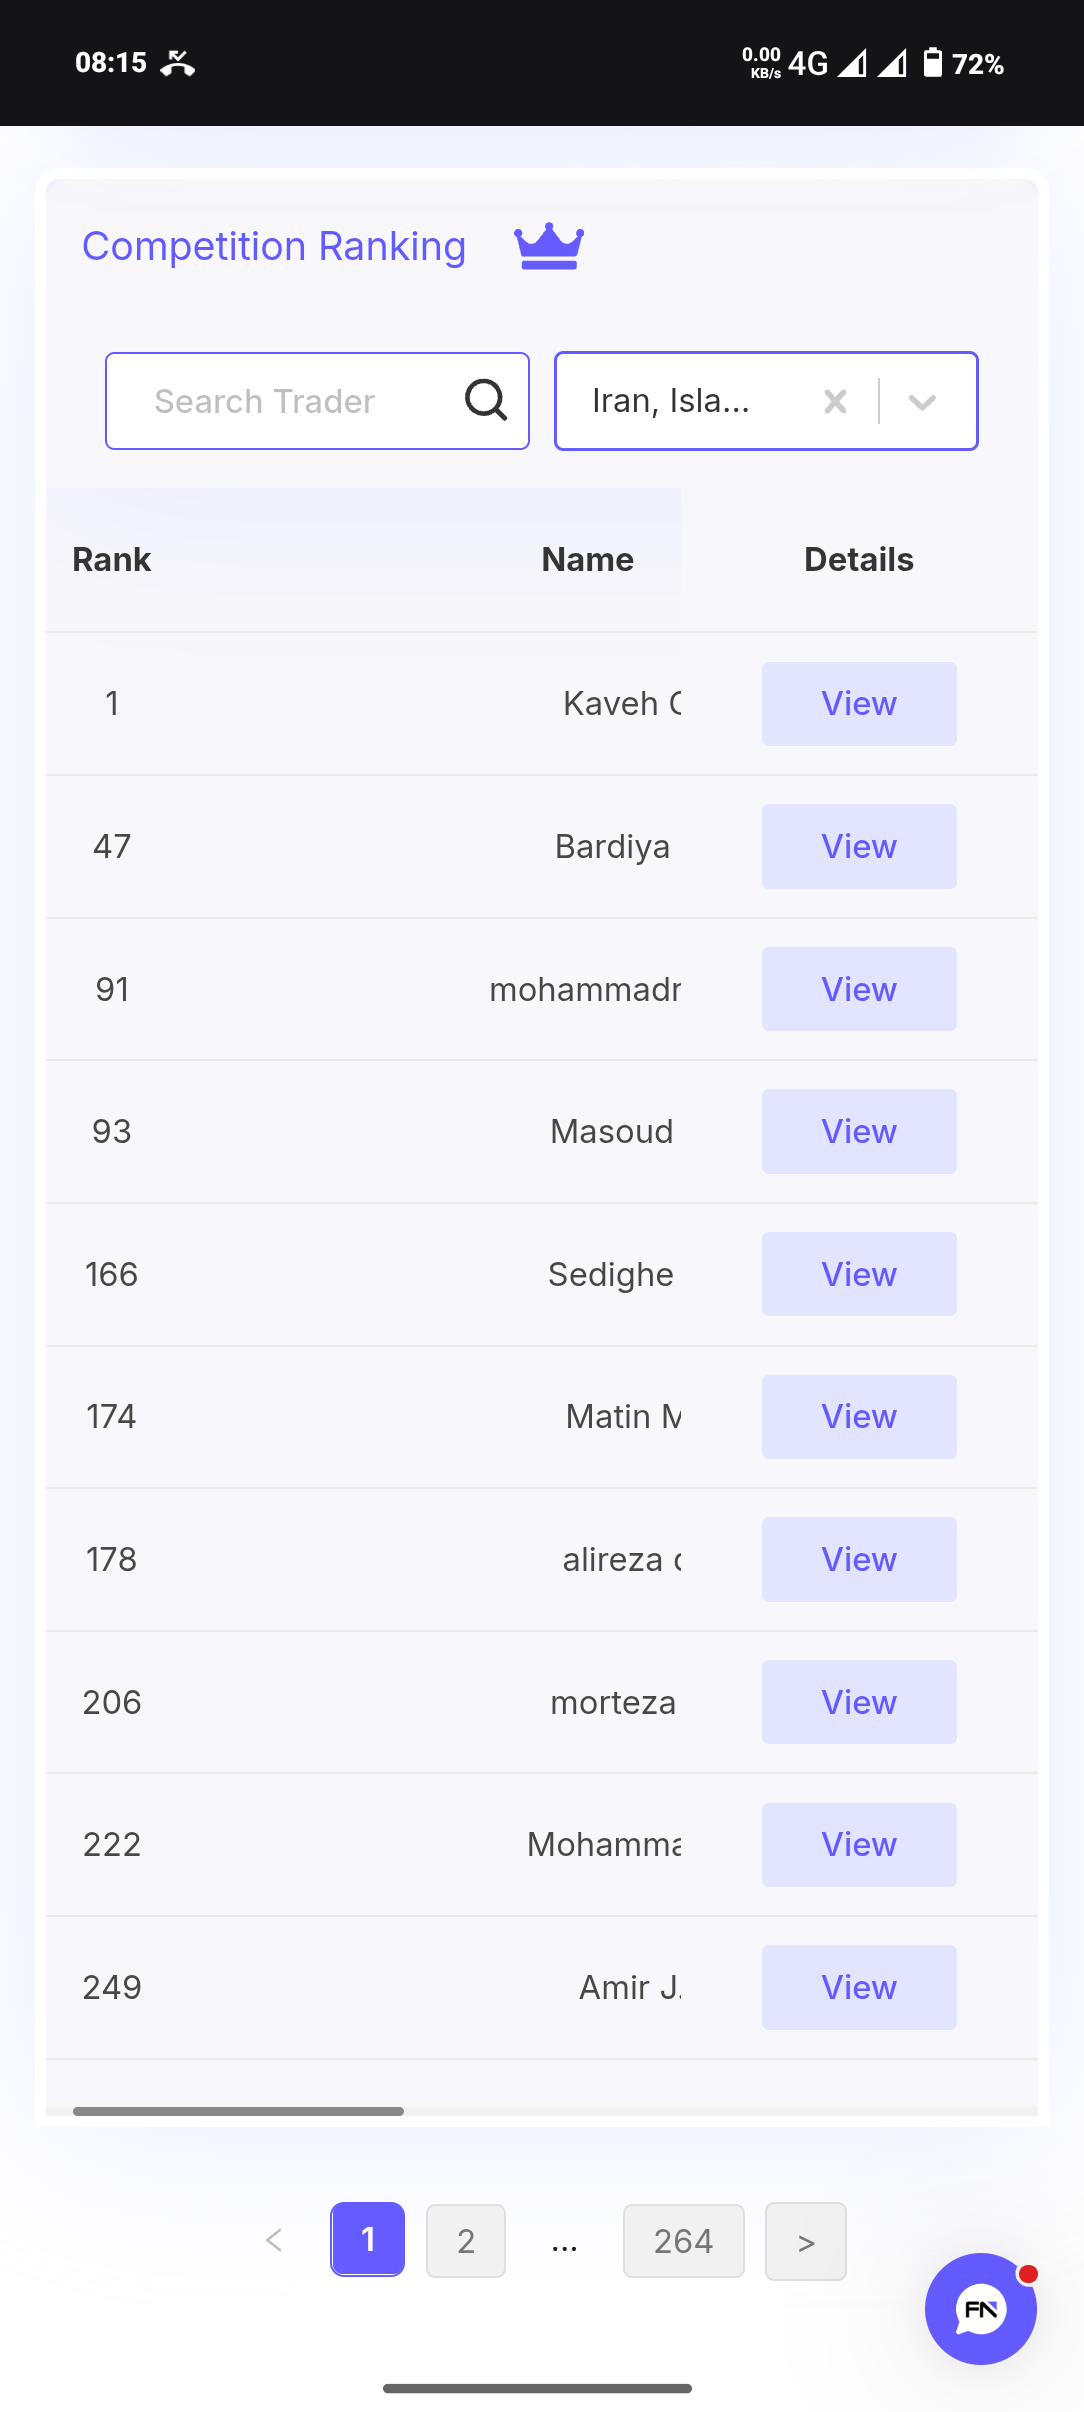Clear the Iran country filter selection

[x=835, y=401]
